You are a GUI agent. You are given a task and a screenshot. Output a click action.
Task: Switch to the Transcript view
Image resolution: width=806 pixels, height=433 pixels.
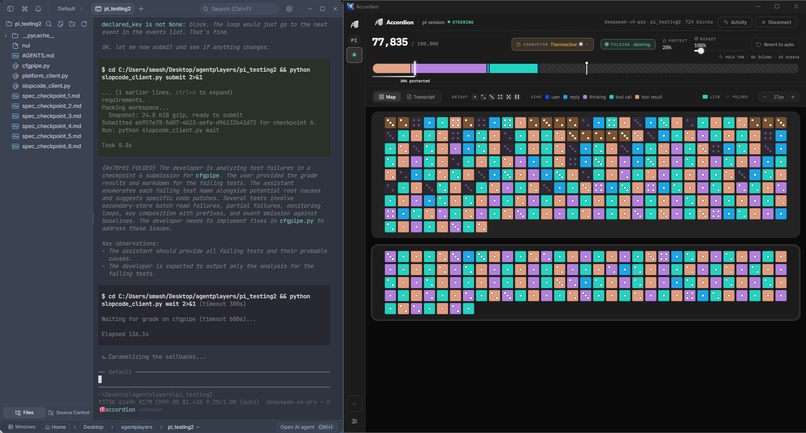(420, 97)
